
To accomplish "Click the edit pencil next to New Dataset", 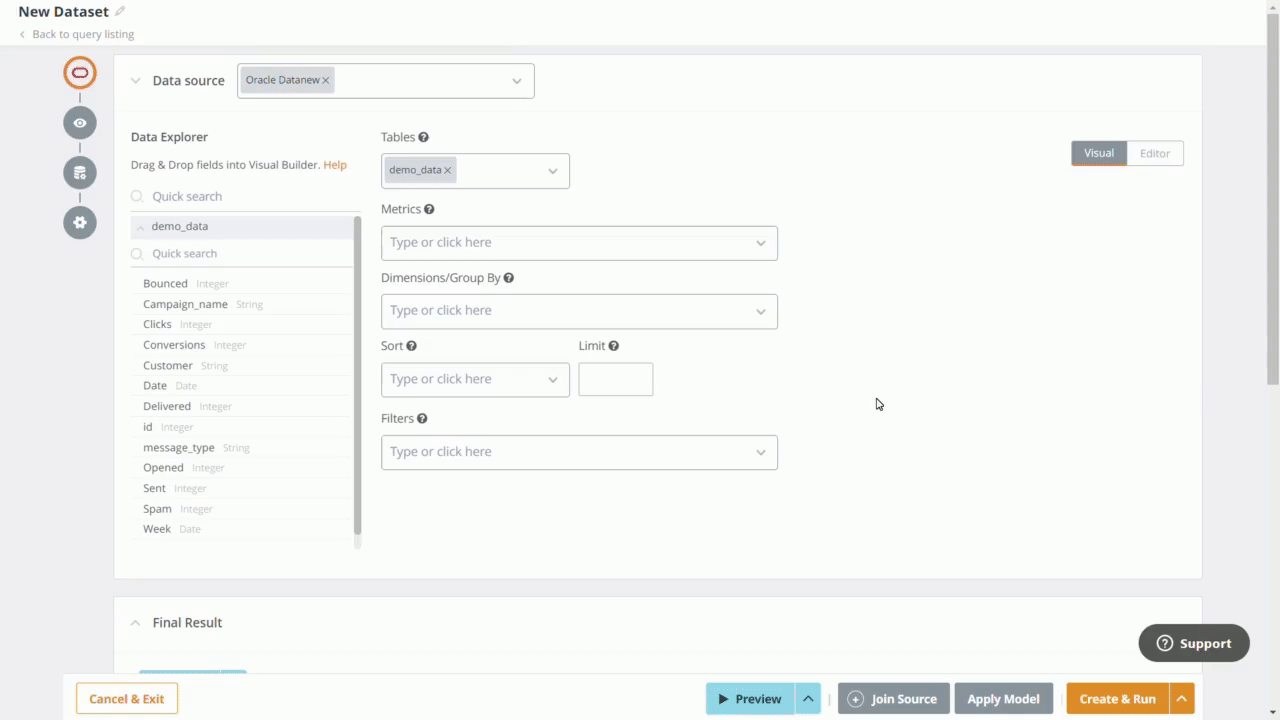I will [119, 11].
